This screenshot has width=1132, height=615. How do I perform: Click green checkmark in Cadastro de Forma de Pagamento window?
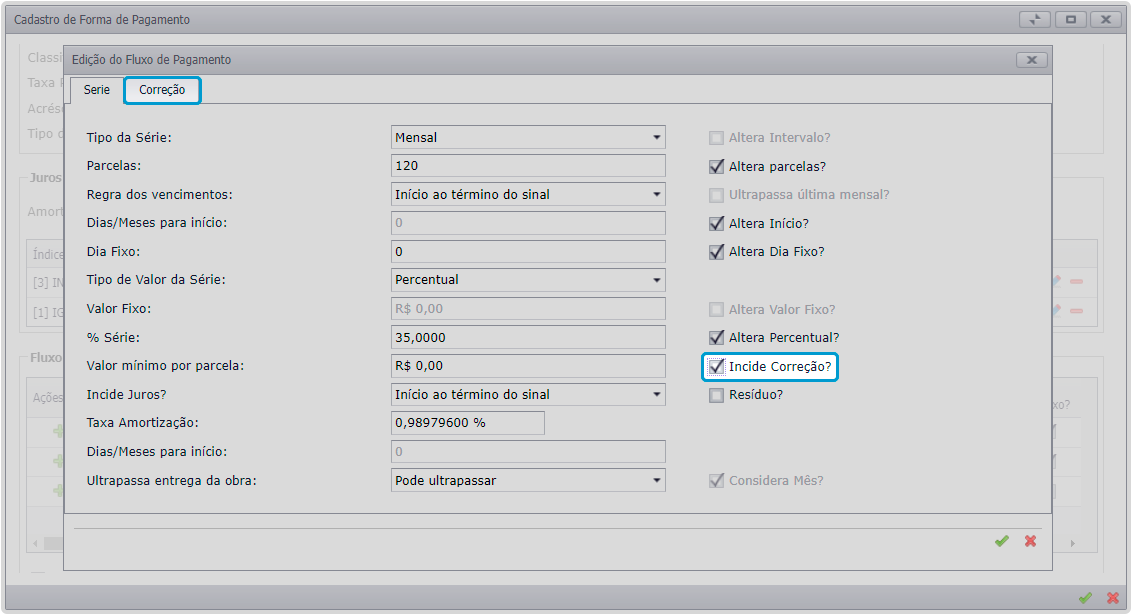click(1084, 598)
